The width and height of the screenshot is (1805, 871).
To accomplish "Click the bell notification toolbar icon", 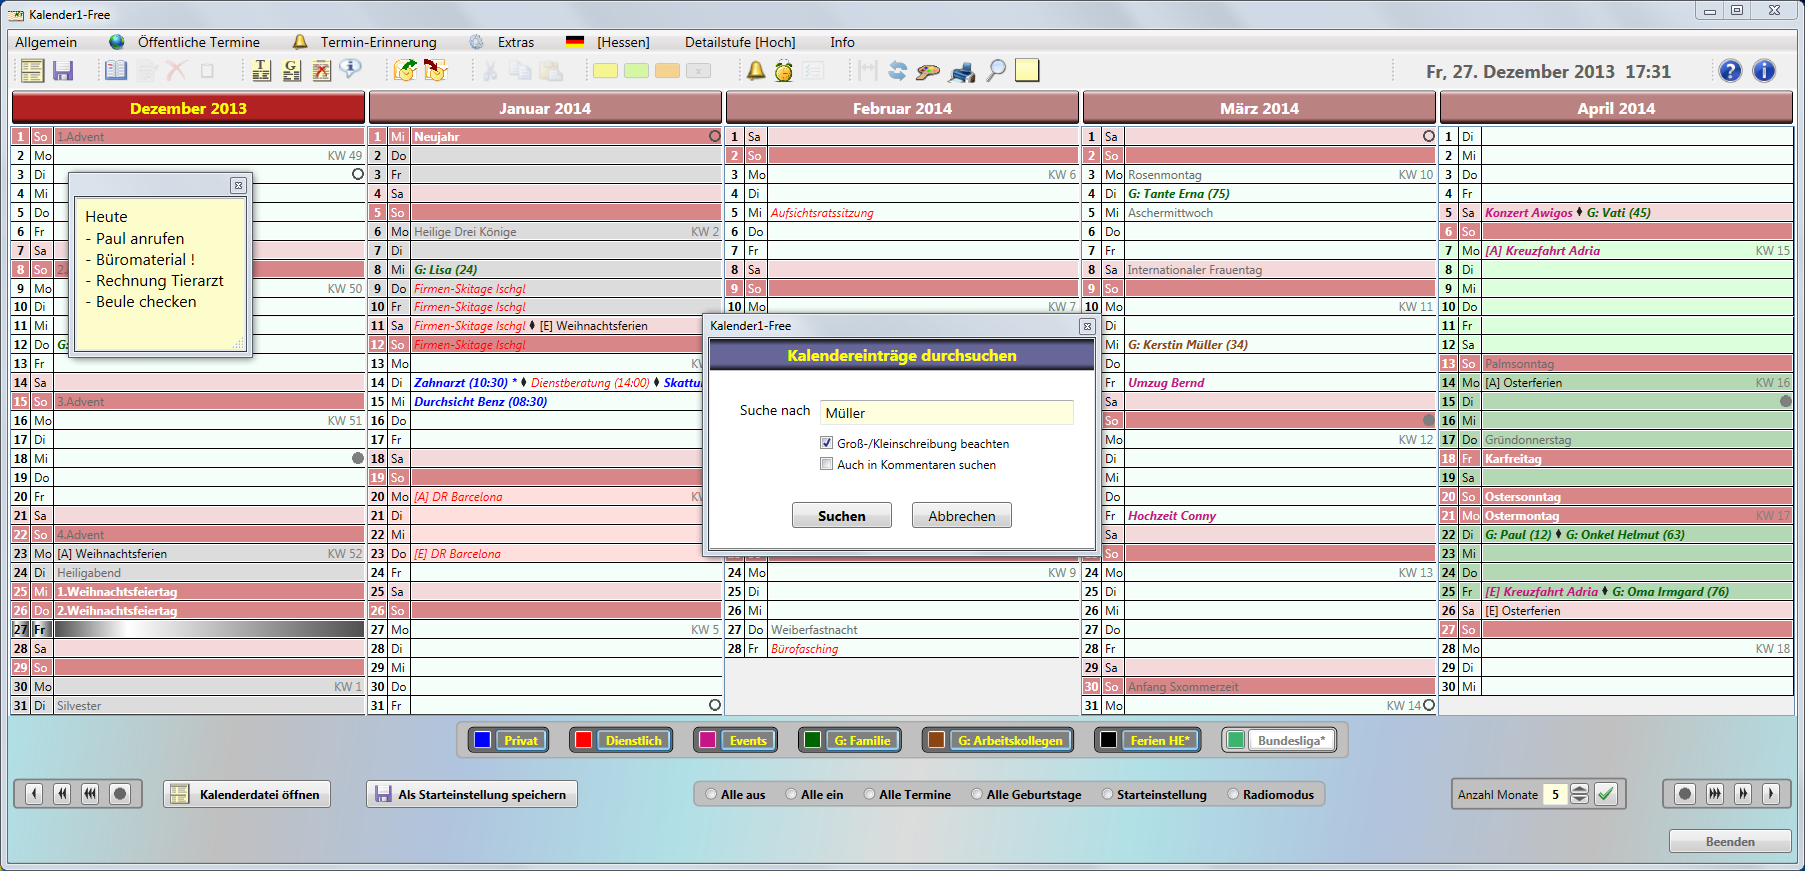I will click(756, 71).
